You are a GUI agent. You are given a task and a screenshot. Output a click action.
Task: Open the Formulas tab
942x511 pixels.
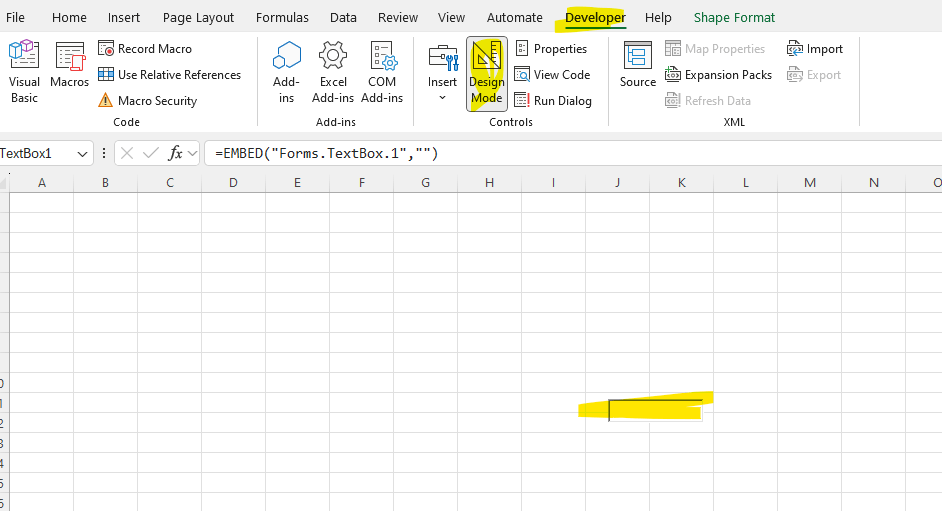pyautogui.click(x=282, y=17)
